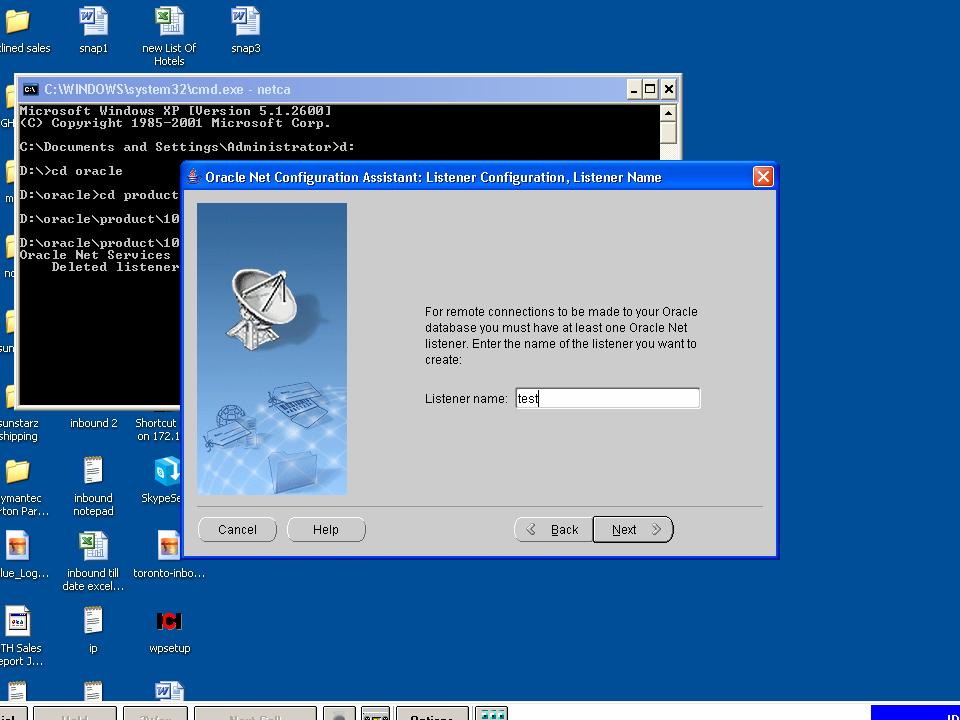
Task: Select the ip text file icon
Action: pos(93,621)
